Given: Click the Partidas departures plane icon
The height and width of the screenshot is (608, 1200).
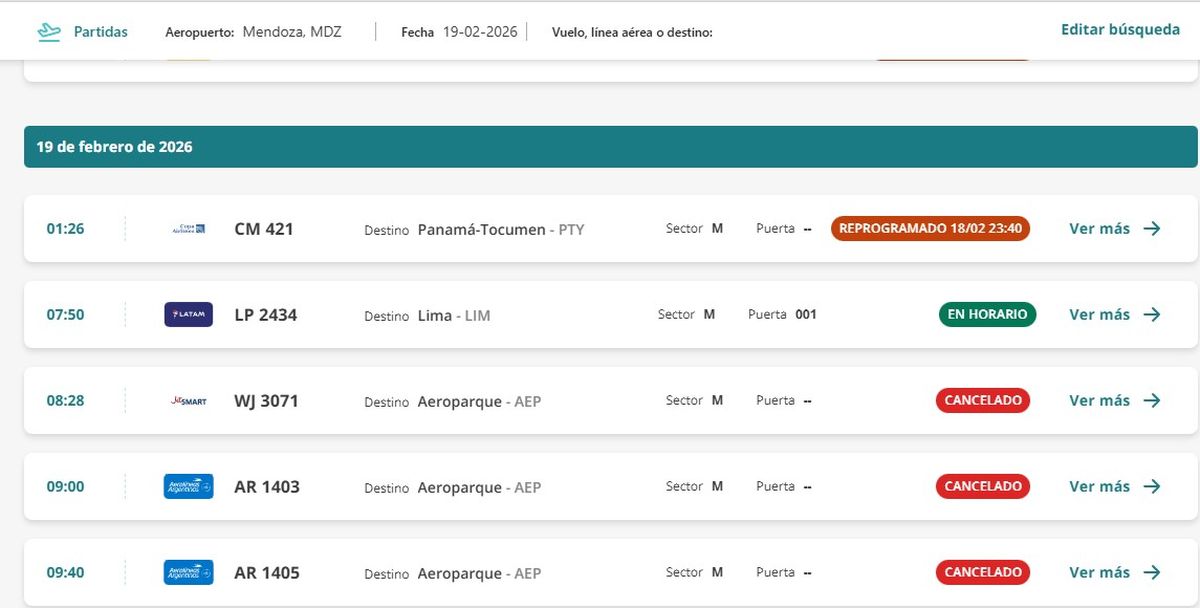Looking at the screenshot, I should point(48,32).
